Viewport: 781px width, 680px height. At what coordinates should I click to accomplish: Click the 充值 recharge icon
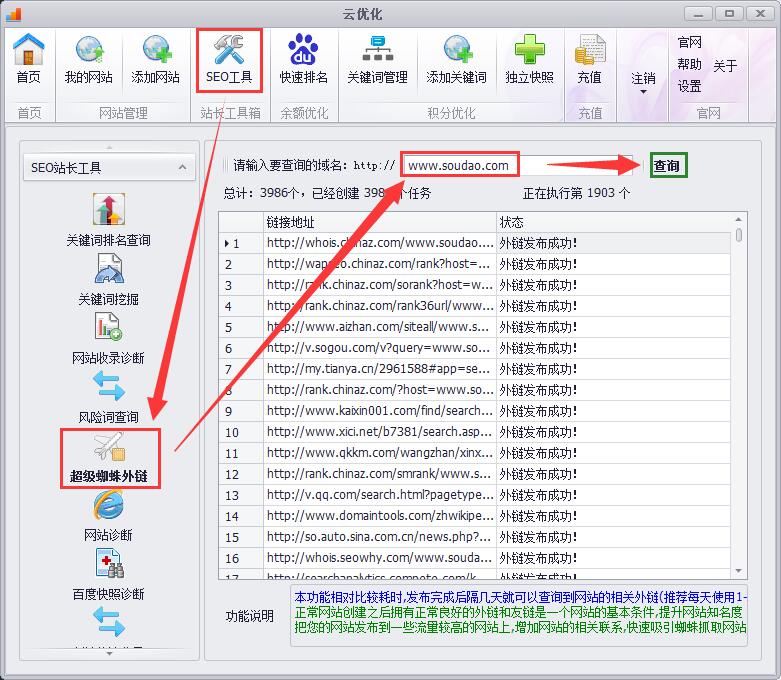coord(589,58)
